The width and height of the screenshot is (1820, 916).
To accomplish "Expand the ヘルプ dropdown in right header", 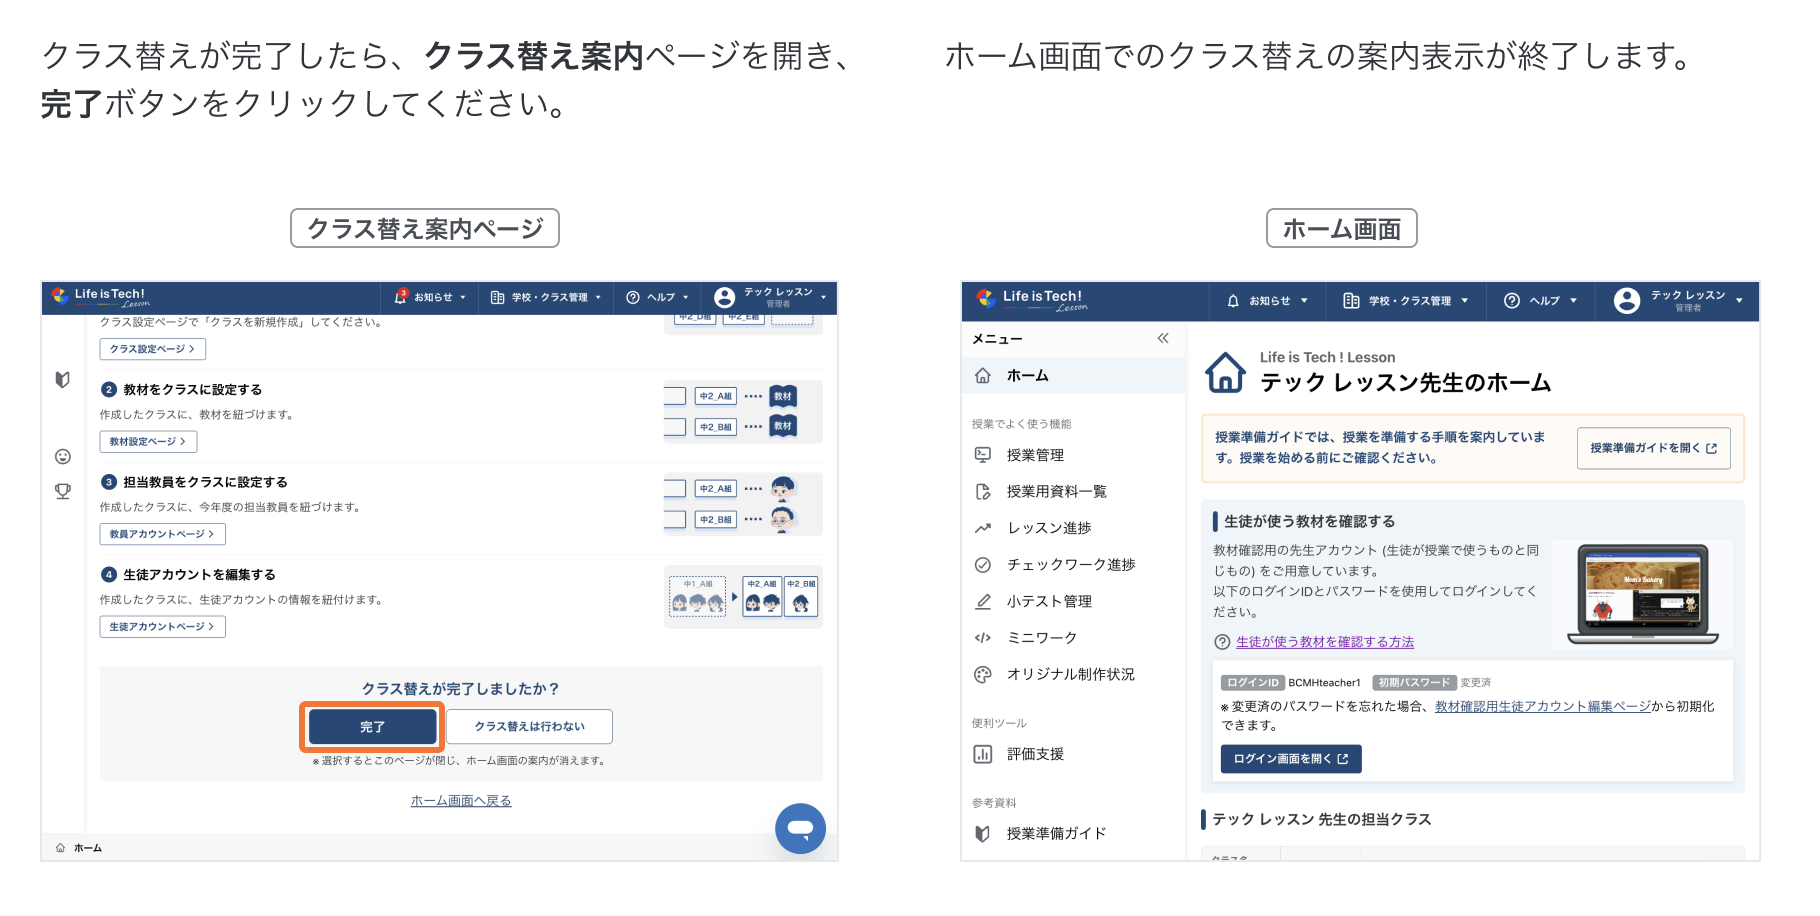I will (1541, 300).
